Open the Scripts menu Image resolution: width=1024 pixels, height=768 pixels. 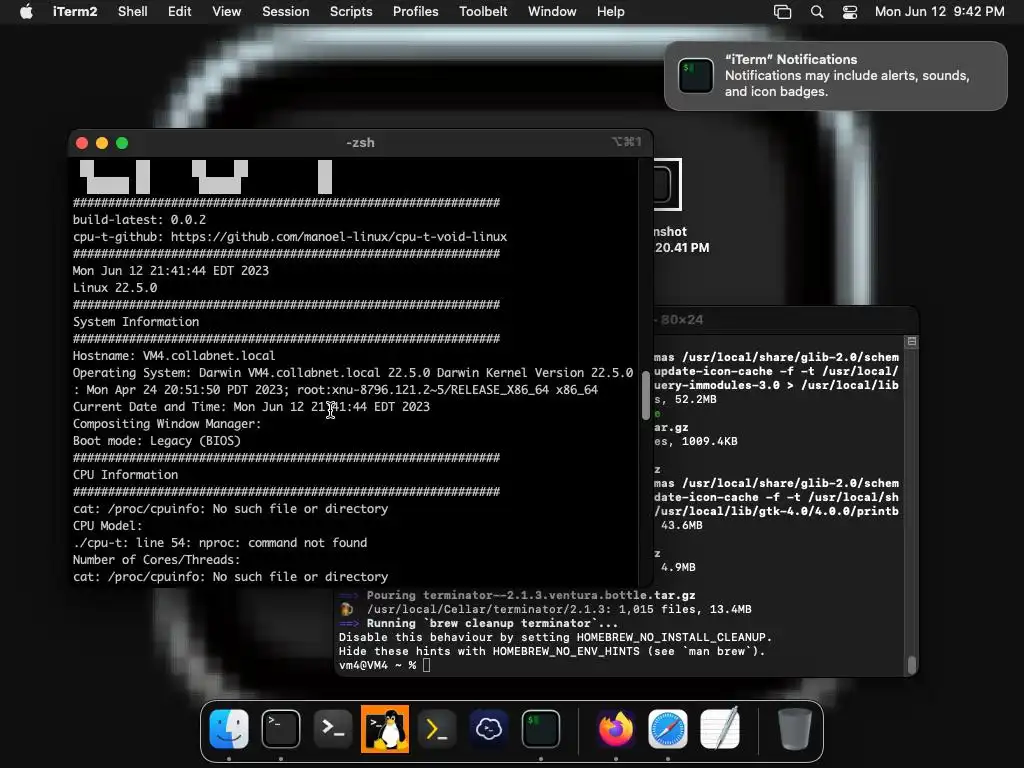click(351, 12)
